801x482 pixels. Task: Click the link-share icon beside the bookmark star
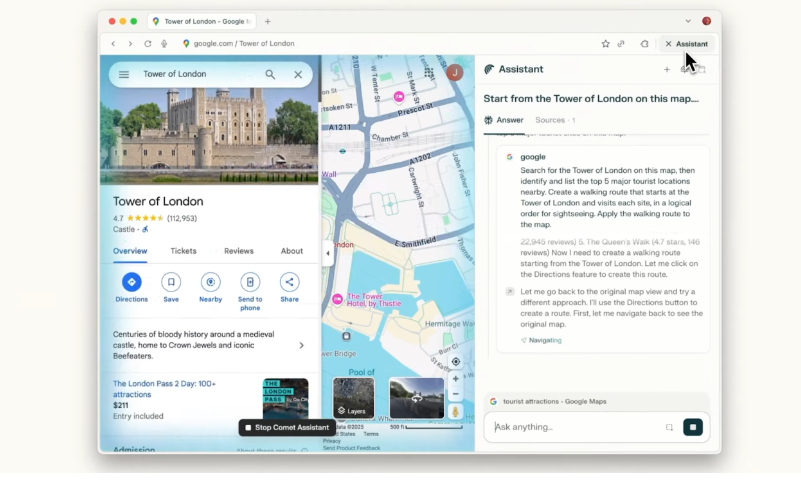click(621, 44)
